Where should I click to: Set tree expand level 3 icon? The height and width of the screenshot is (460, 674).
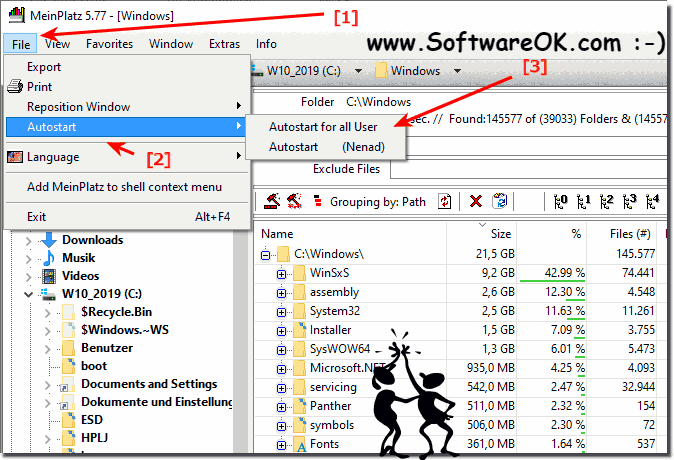click(x=630, y=201)
